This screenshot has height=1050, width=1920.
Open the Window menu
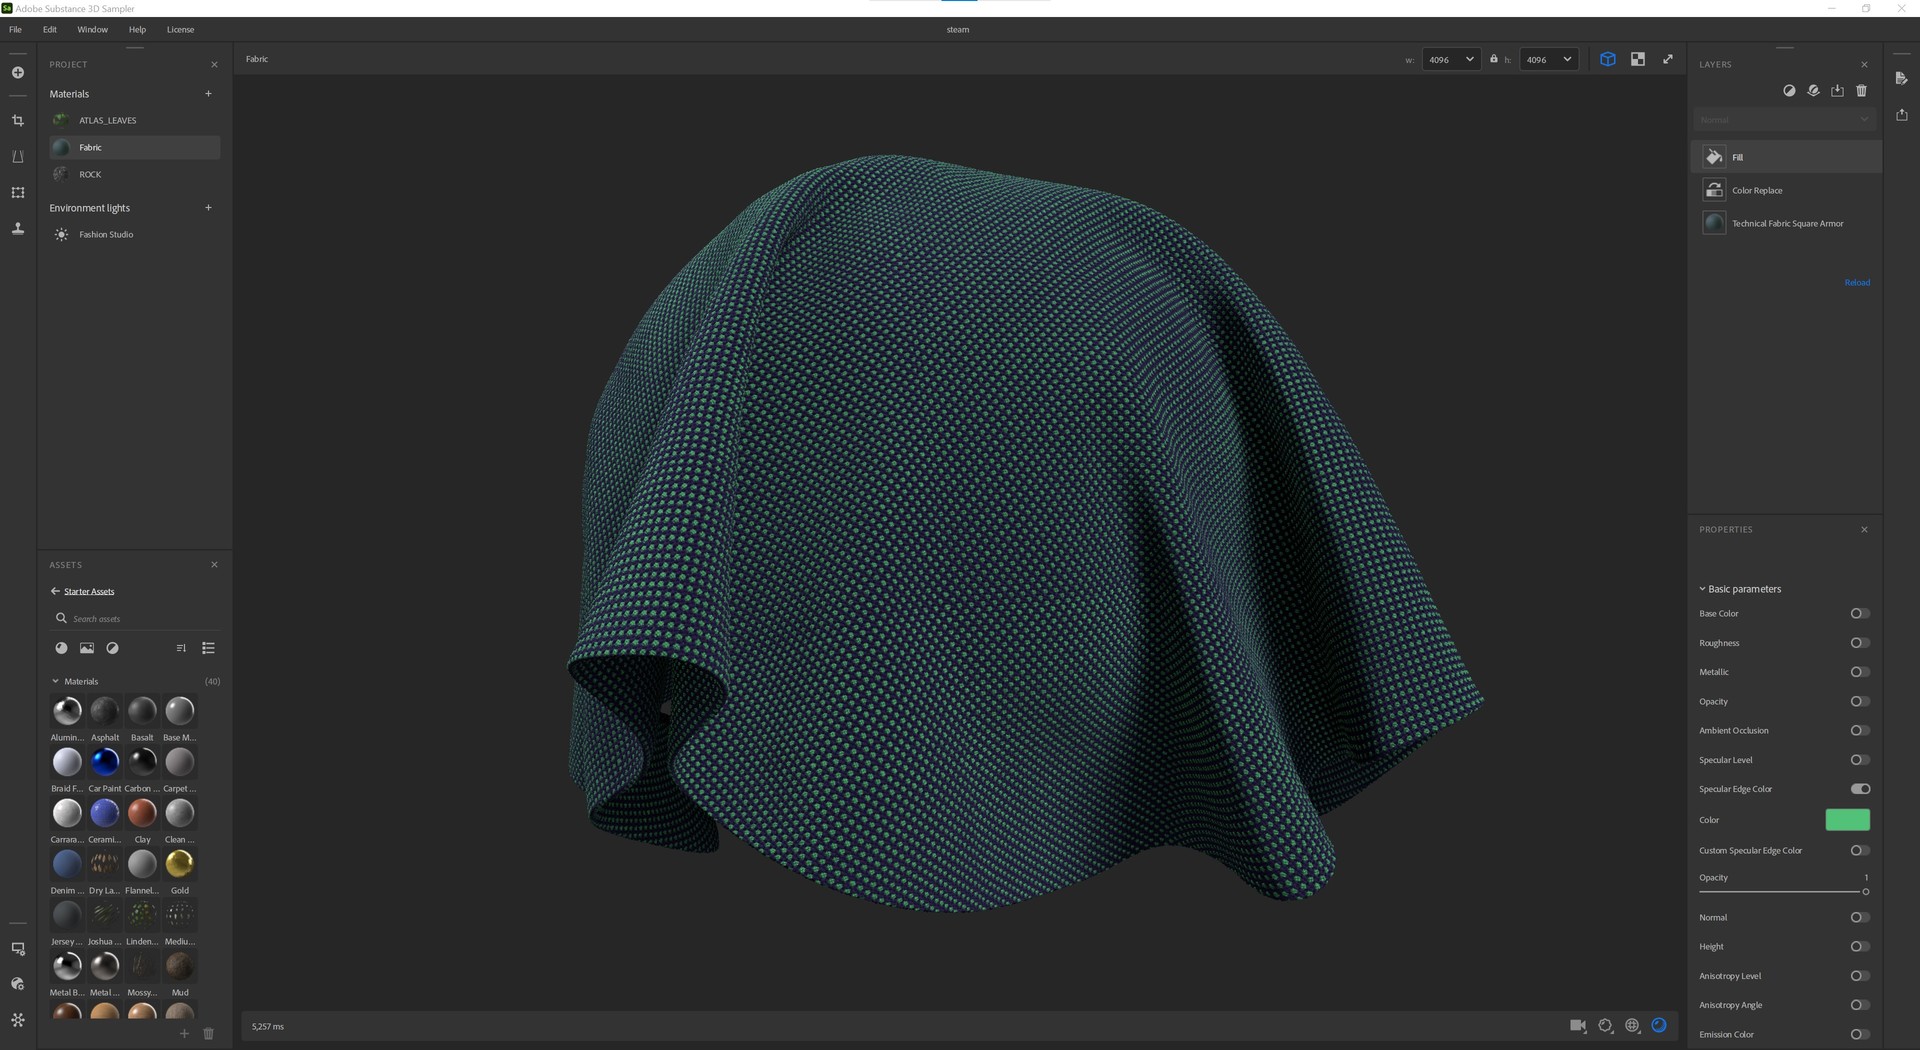92,30
